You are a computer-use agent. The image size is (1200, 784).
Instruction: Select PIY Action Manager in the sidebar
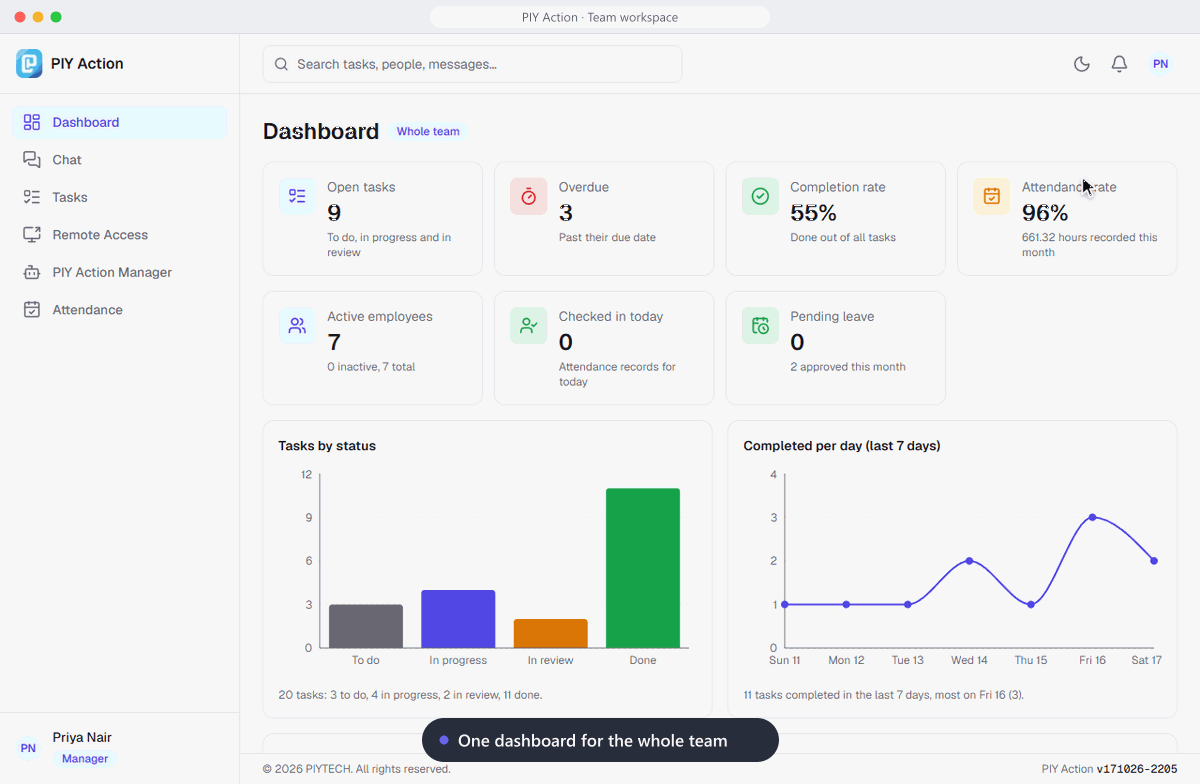119,272
